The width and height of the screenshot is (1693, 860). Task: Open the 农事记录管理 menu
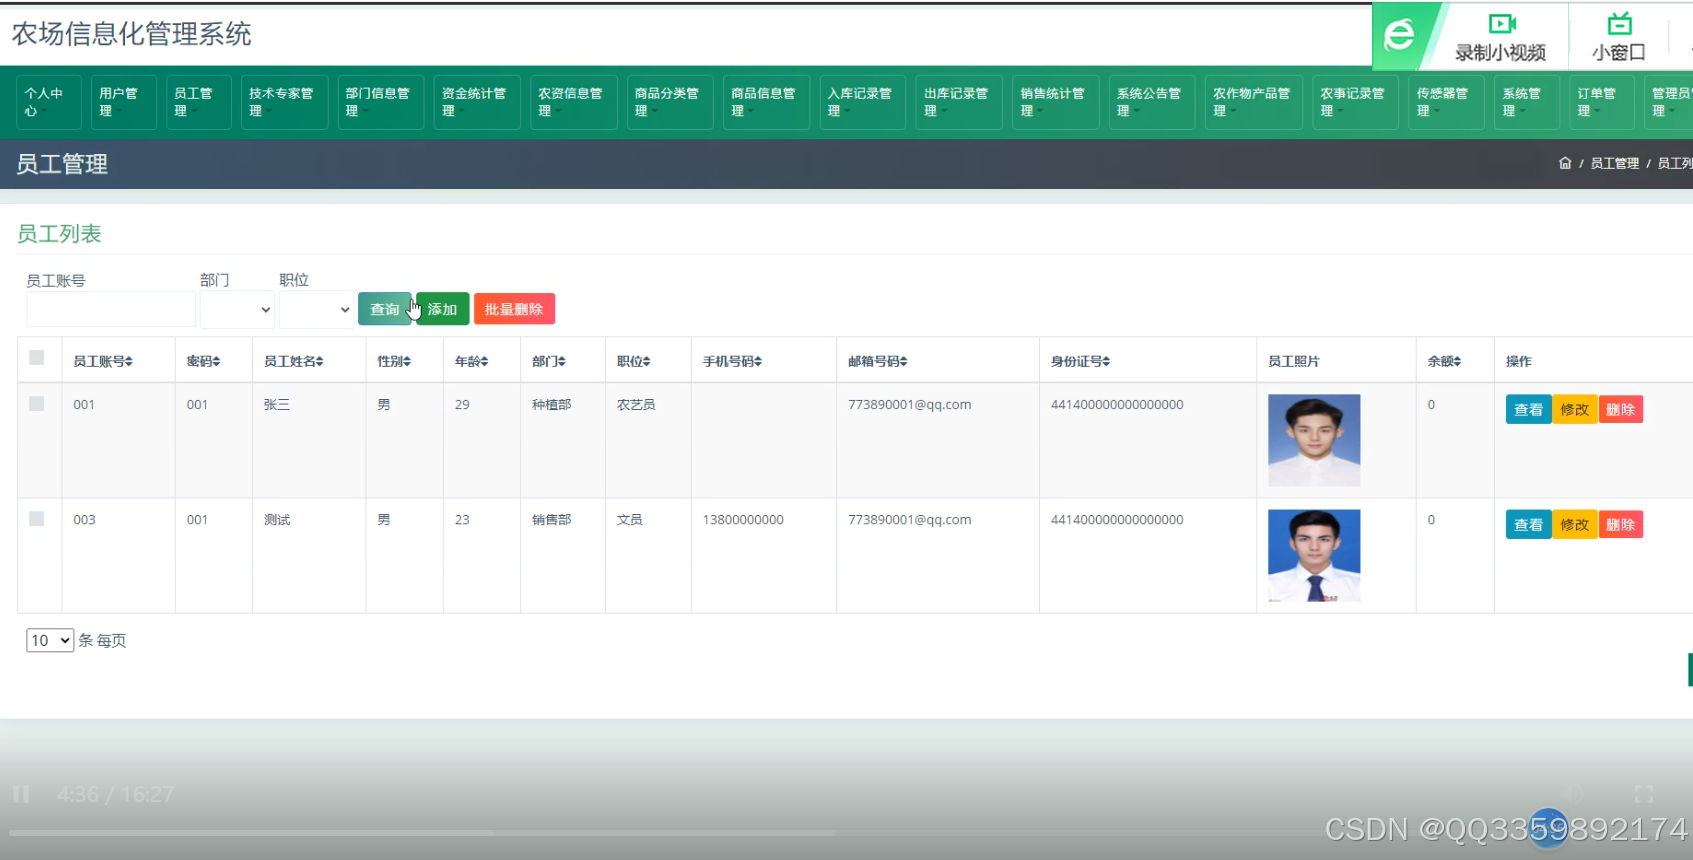point(1355,102)
